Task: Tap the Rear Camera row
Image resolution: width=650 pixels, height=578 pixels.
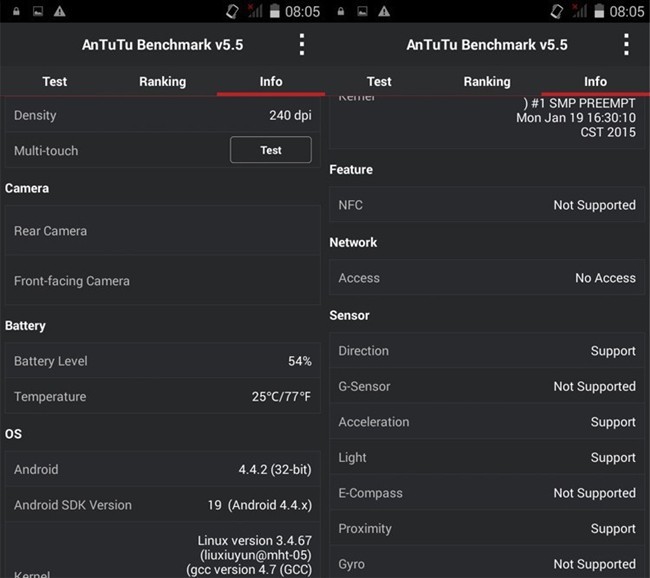Action: (x=162, y=231)
